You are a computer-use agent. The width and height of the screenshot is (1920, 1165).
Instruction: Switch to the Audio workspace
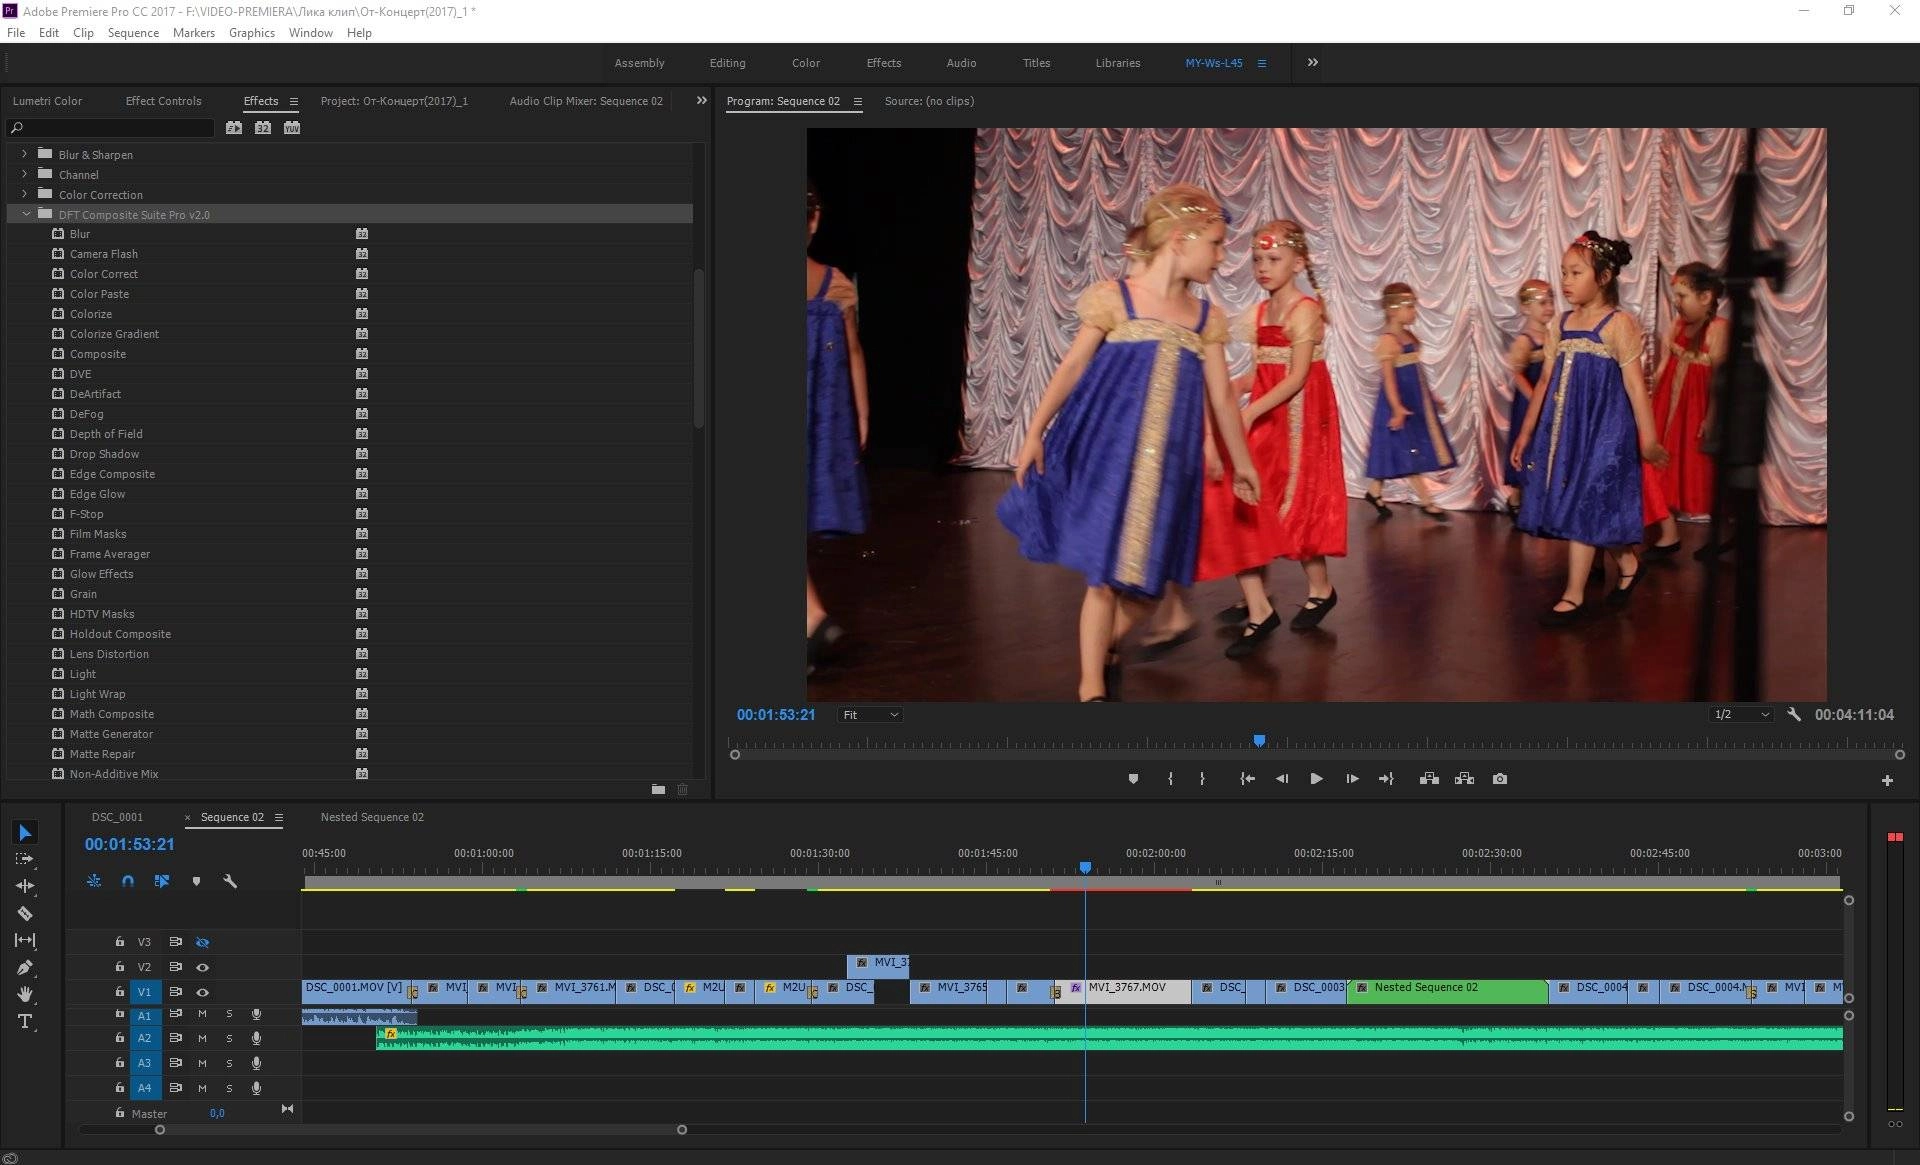961,63
